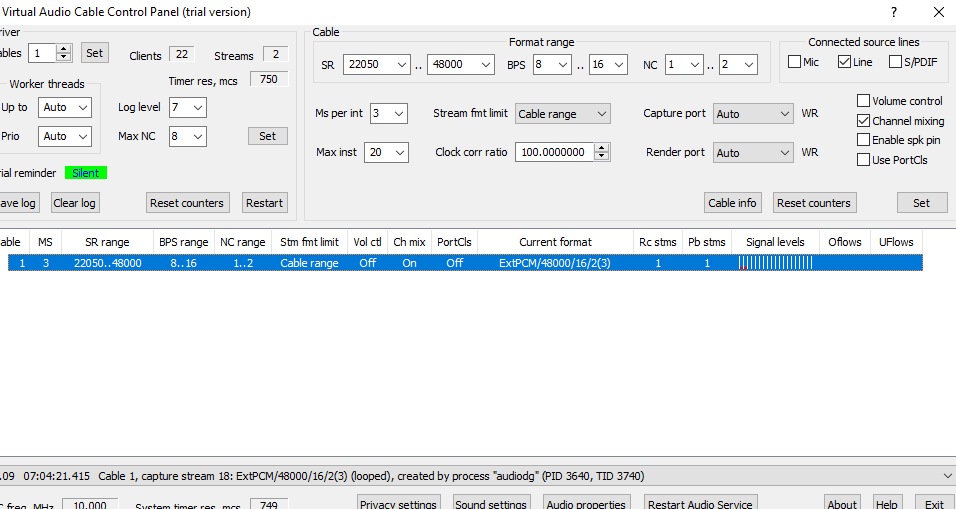
Task: Open the Log level dropdown
Action: coord(188,107)
